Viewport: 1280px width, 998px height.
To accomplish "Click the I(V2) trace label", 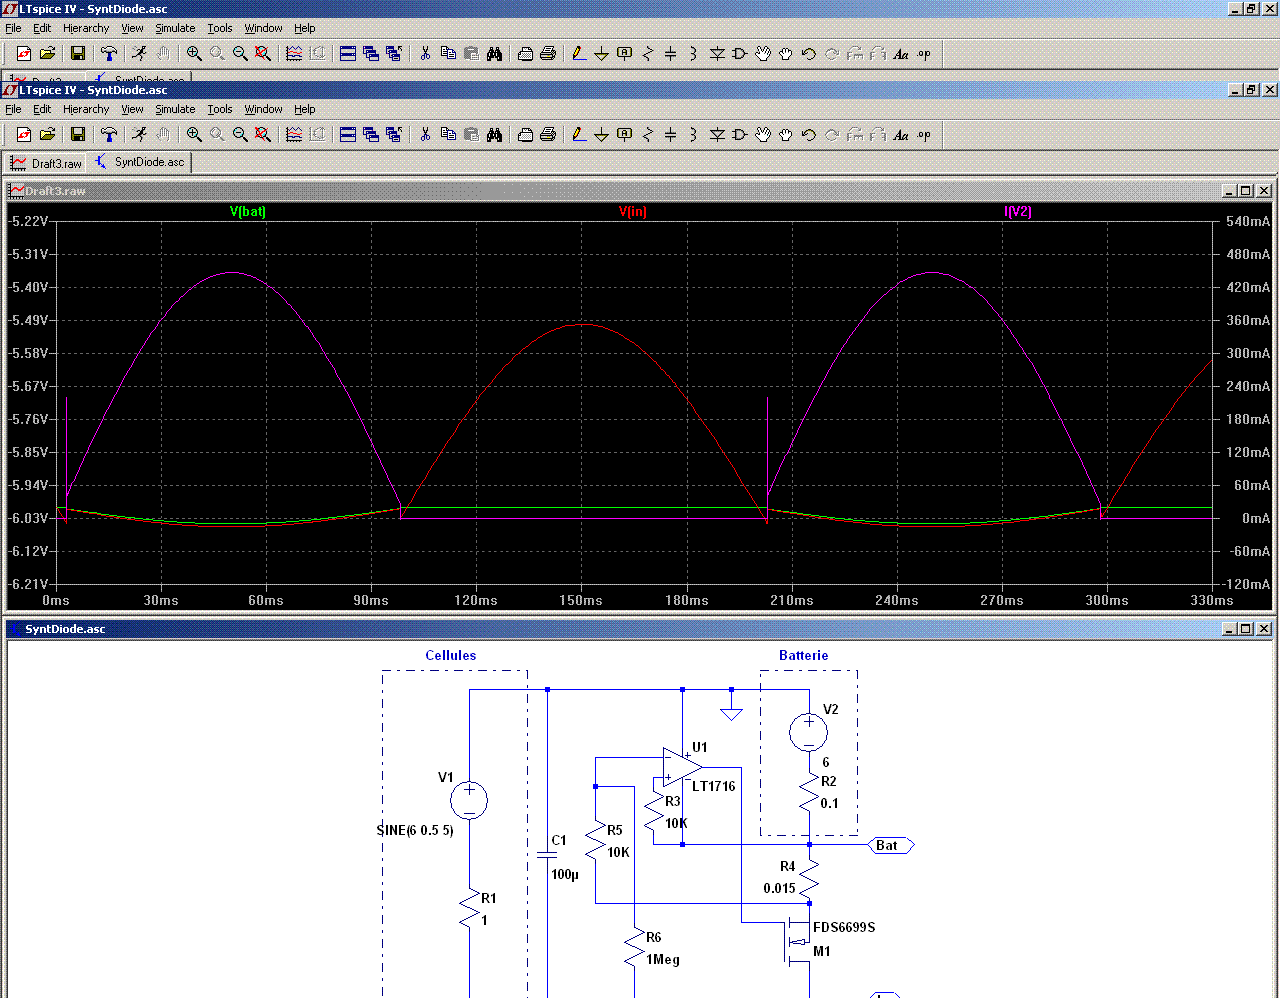I will (x=1018, y=211).
